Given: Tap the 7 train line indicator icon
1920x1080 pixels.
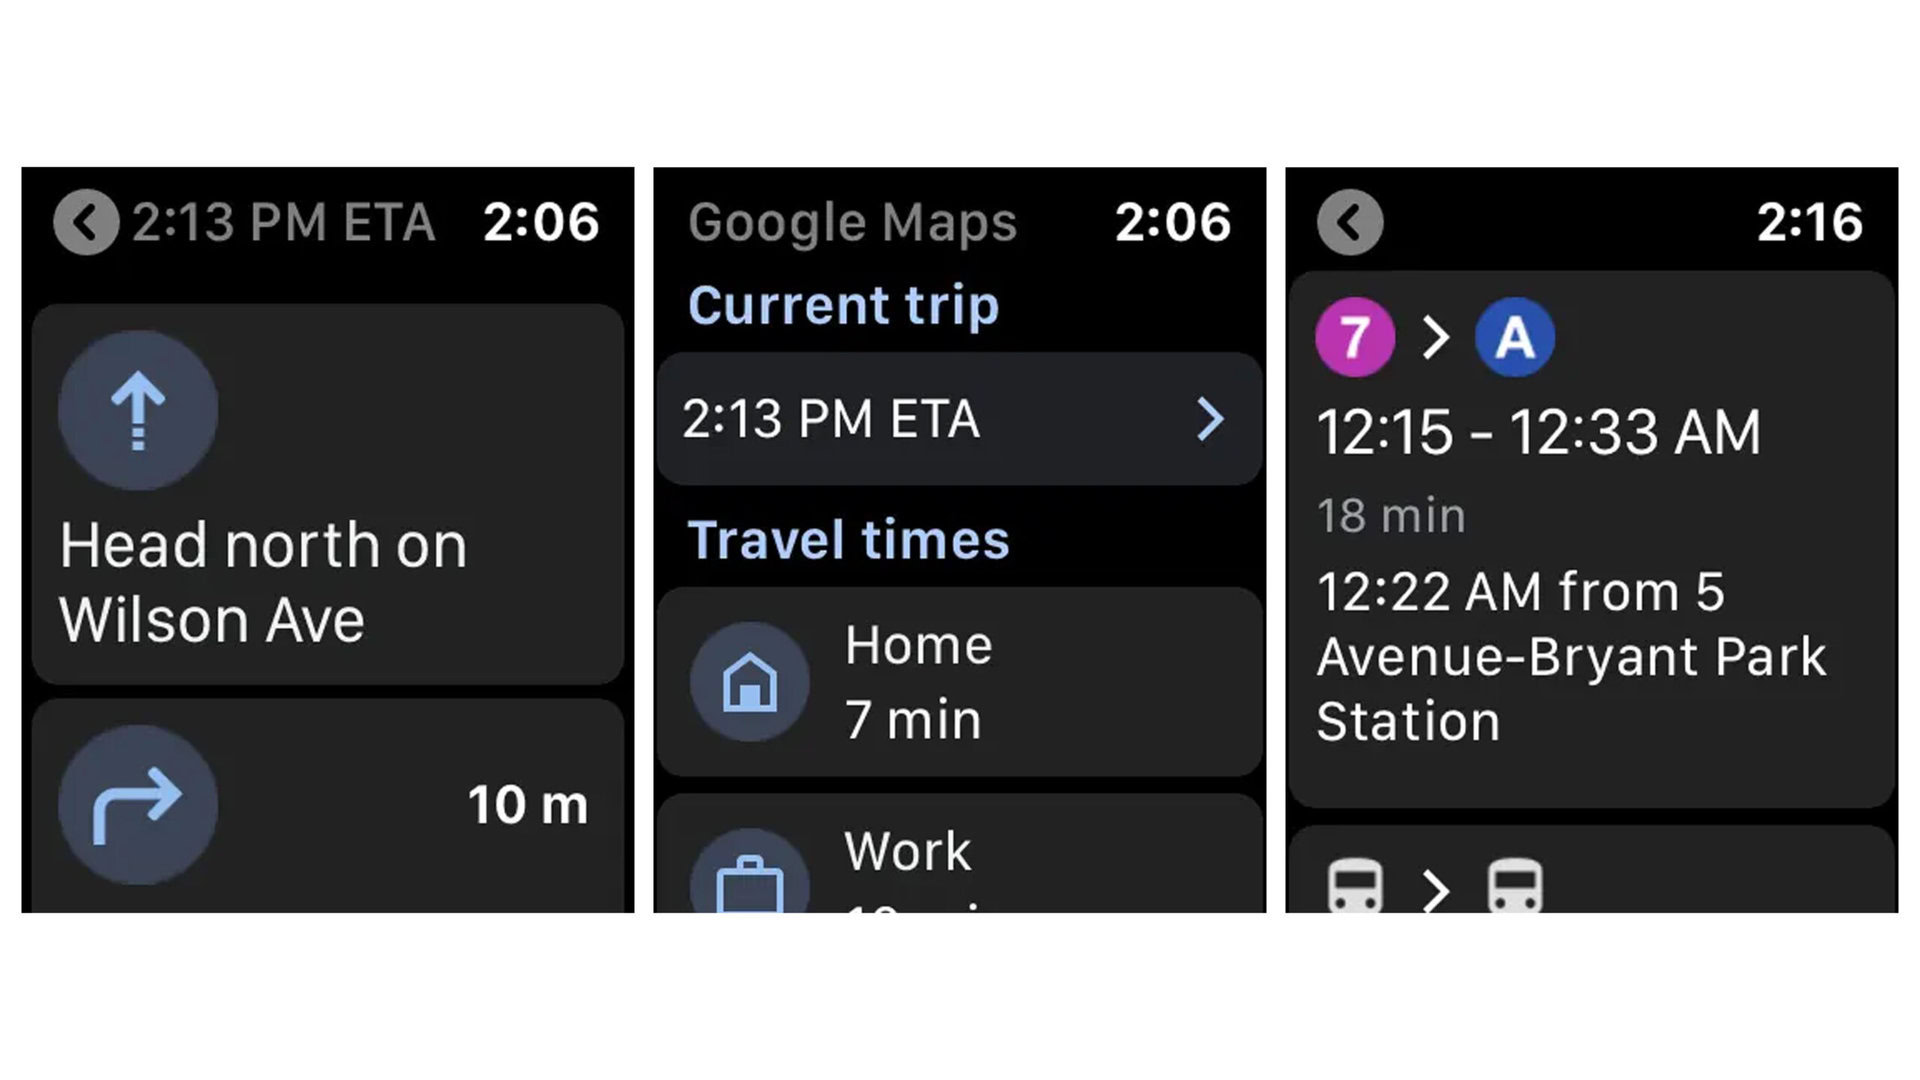Looking at the screenshot, I should pos(1352,336).
